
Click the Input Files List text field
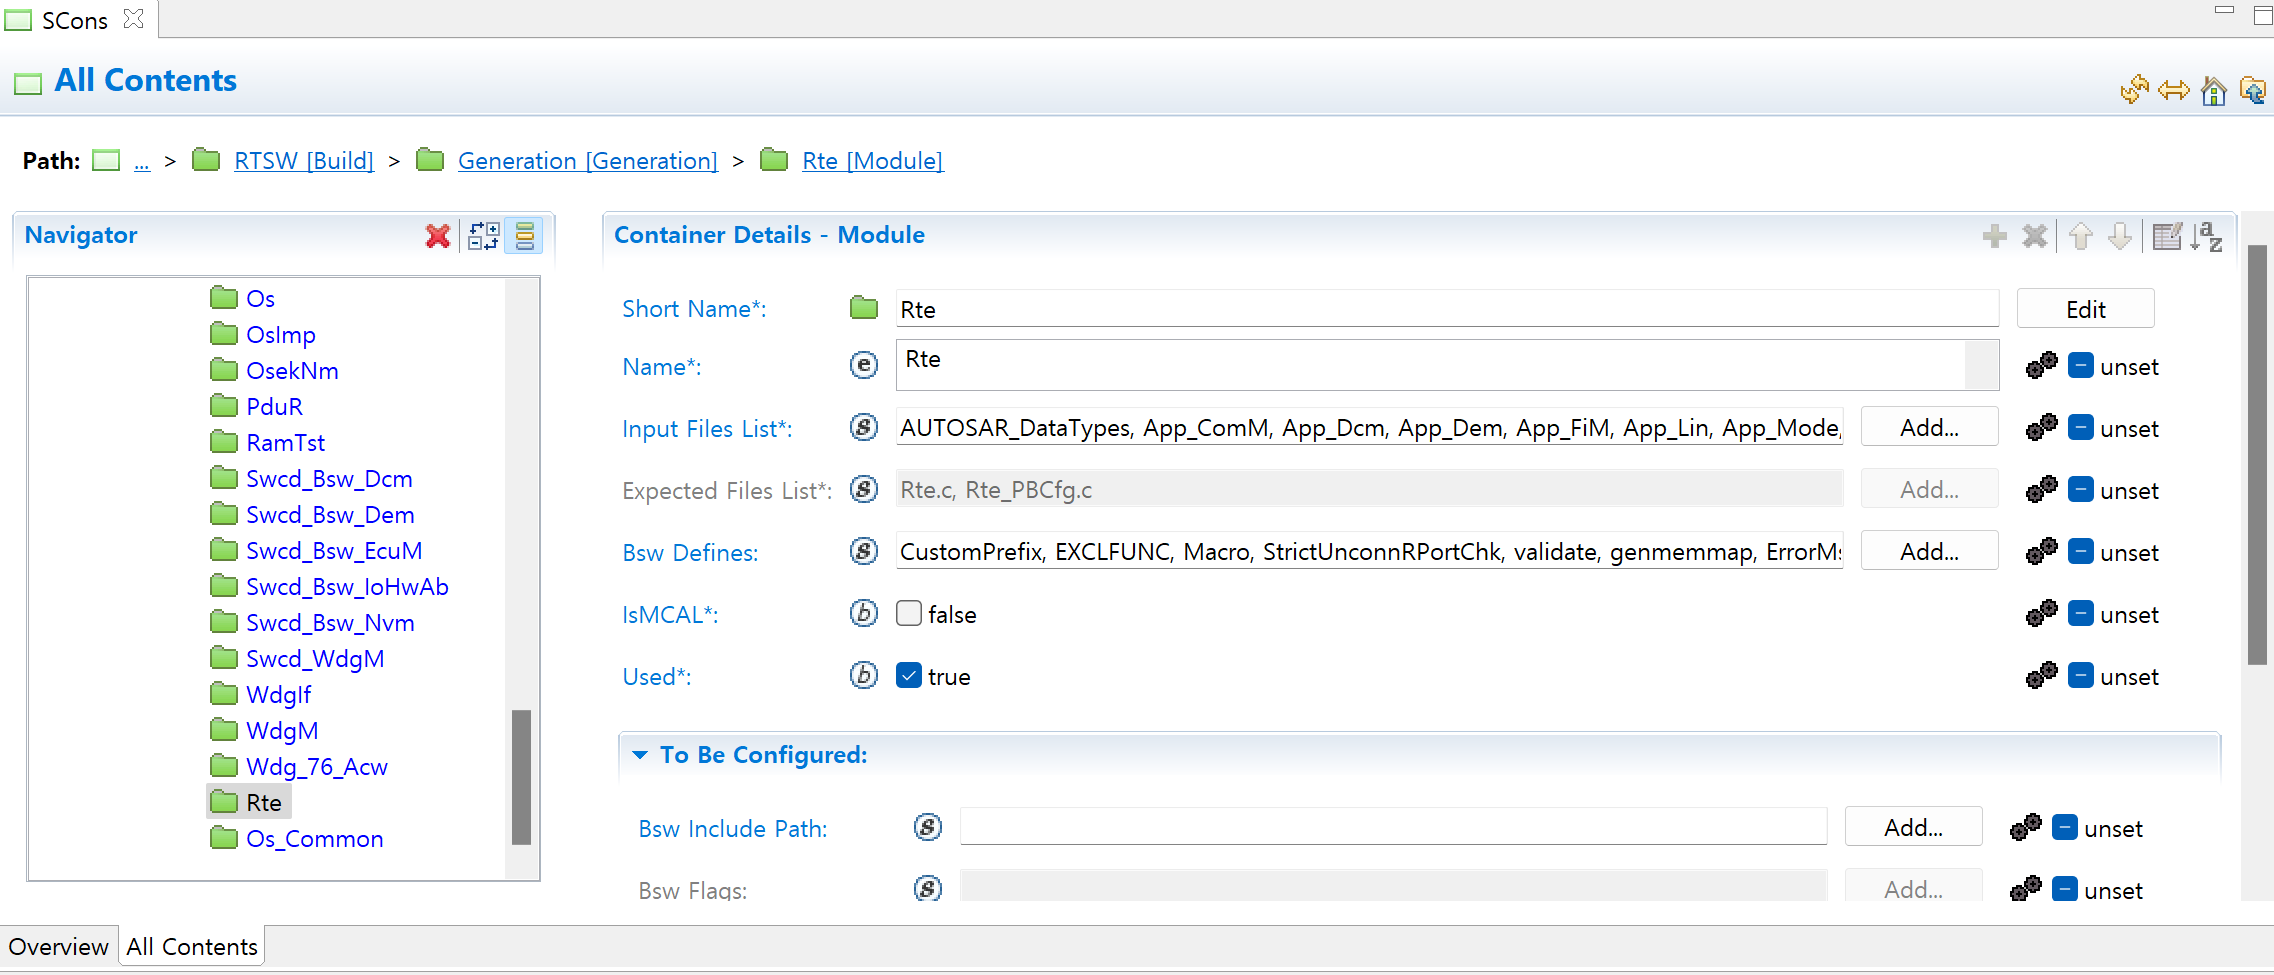click(x=1370, y=428)
